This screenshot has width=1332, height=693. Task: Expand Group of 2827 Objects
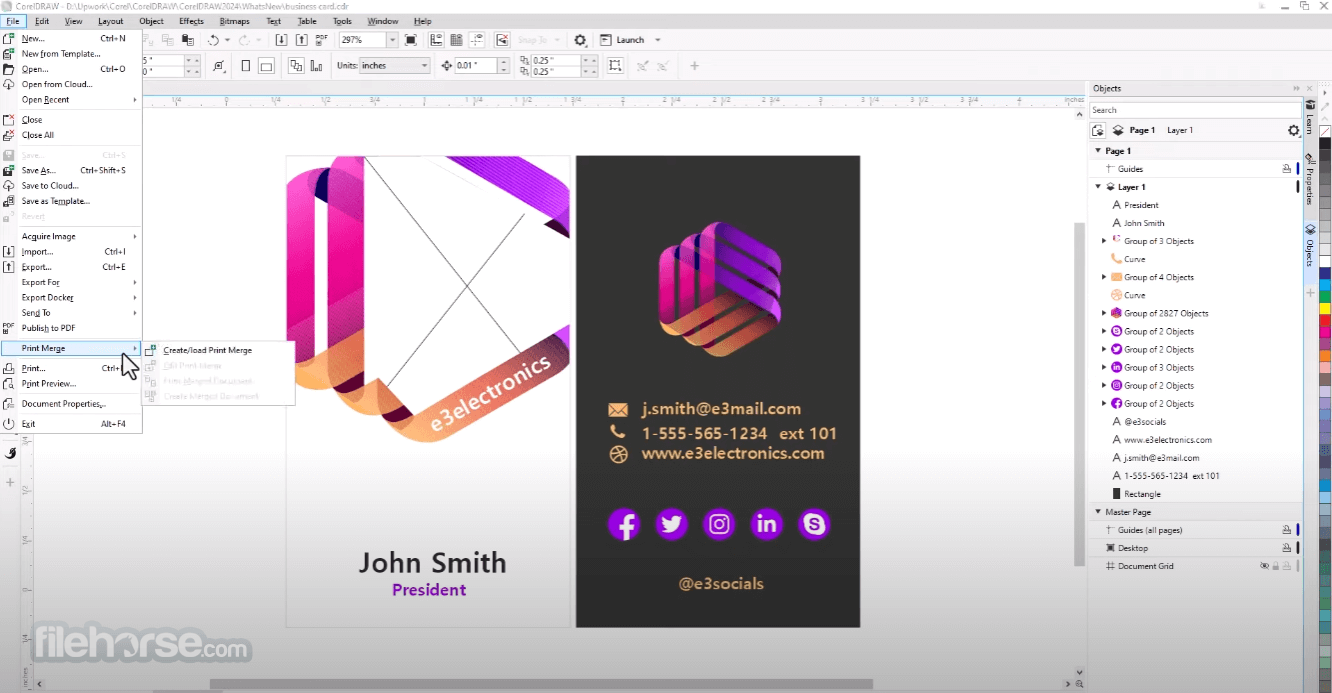[1104, 313]
